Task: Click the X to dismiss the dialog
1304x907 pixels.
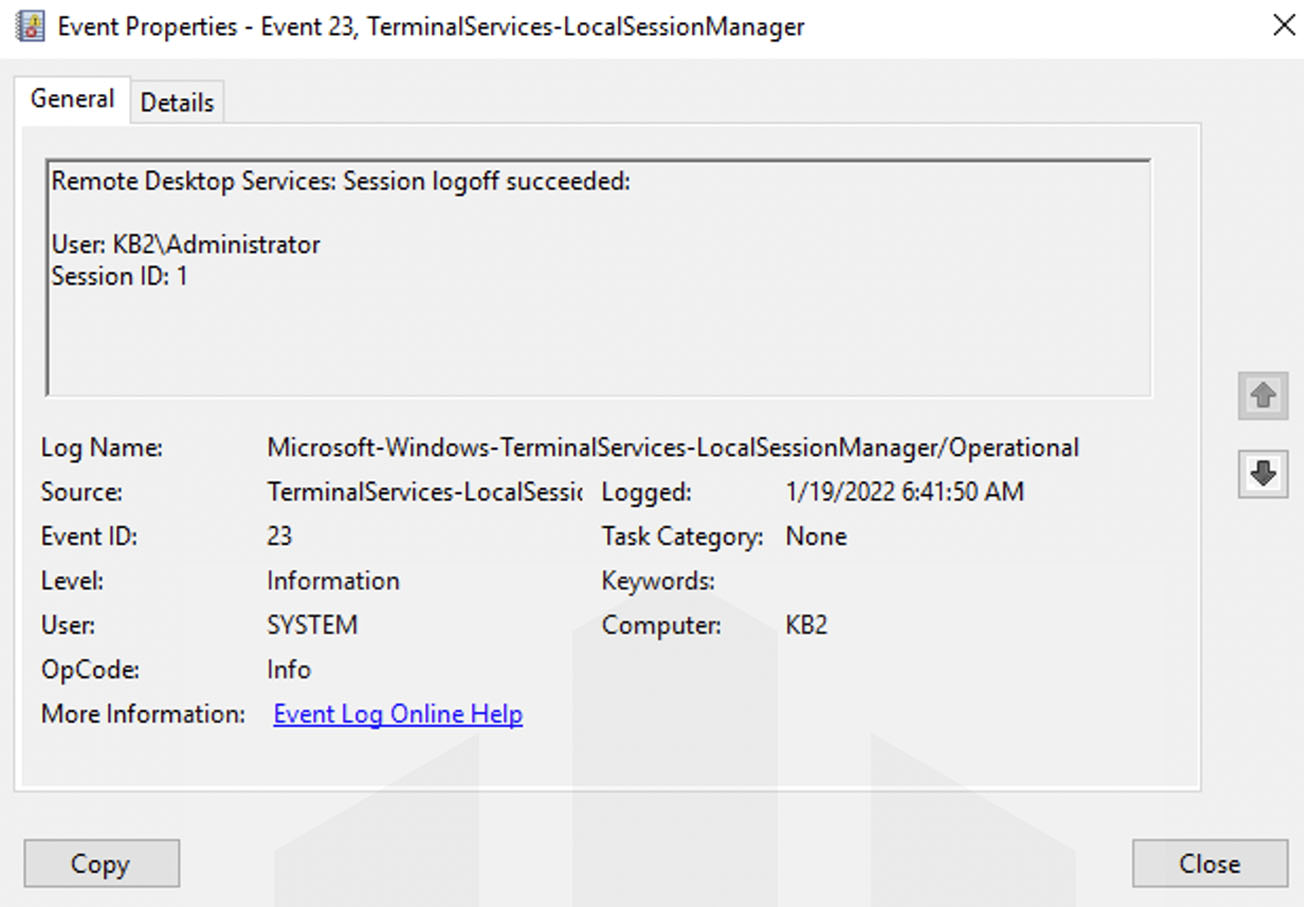Action: pyautogui.click(x=1284, y=25)
